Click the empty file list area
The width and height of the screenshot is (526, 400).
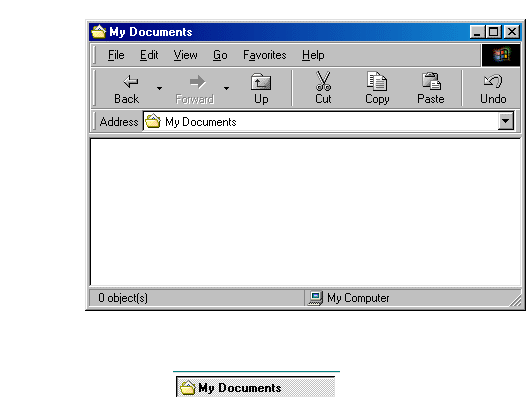305,212
